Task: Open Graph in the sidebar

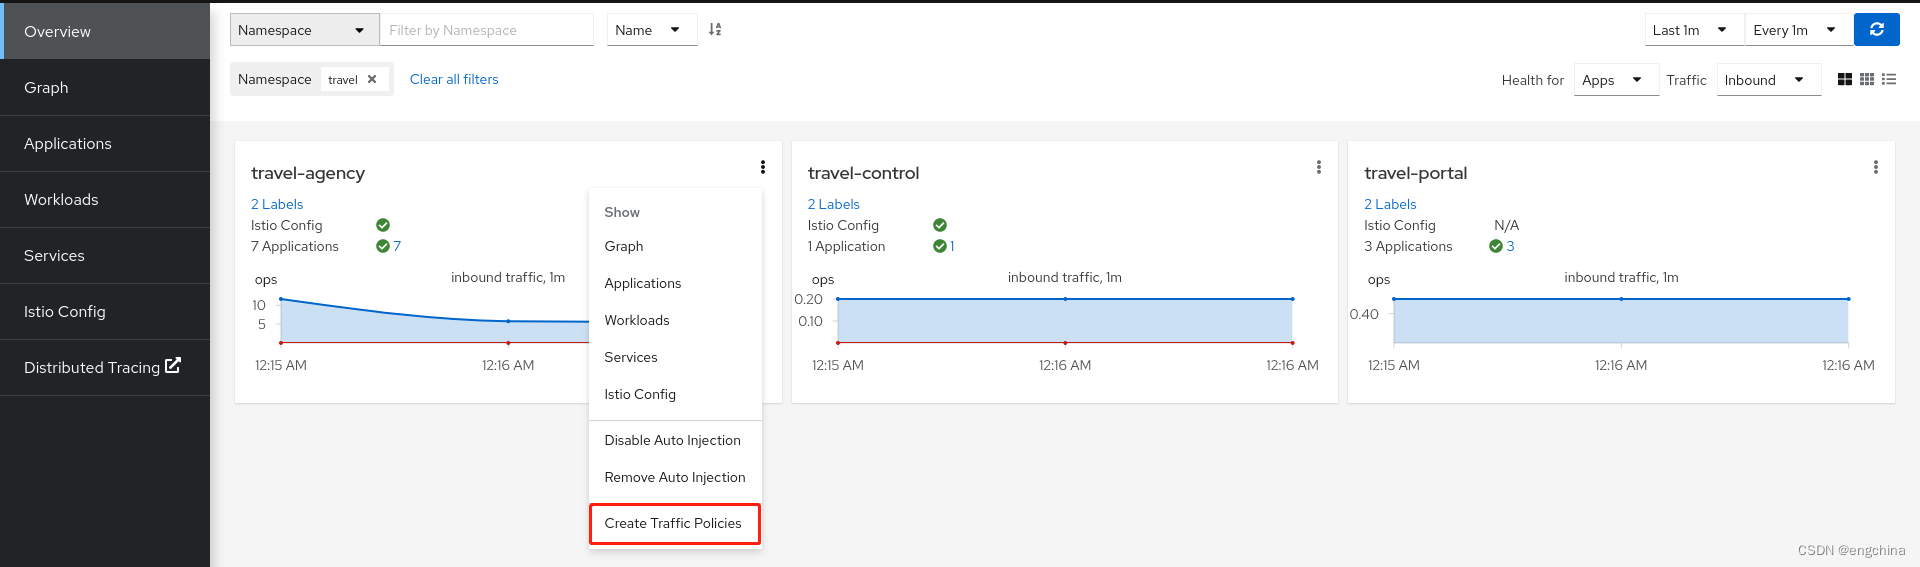Action: tap(105, 87)
